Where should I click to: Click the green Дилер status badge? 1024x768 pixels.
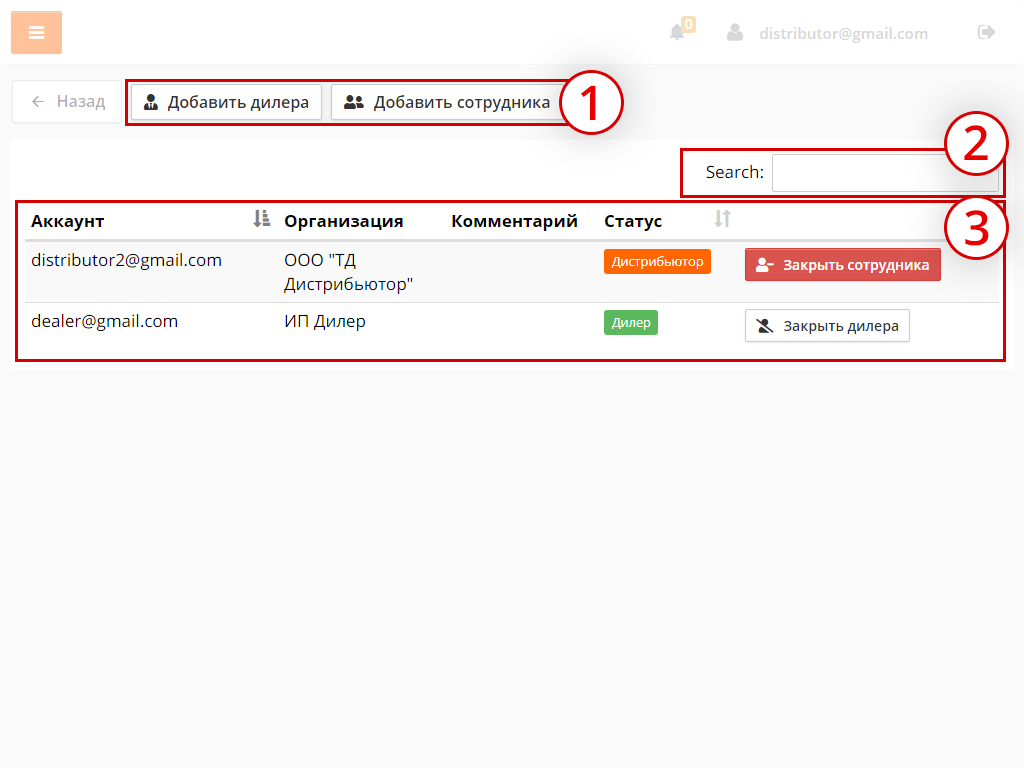630,323
